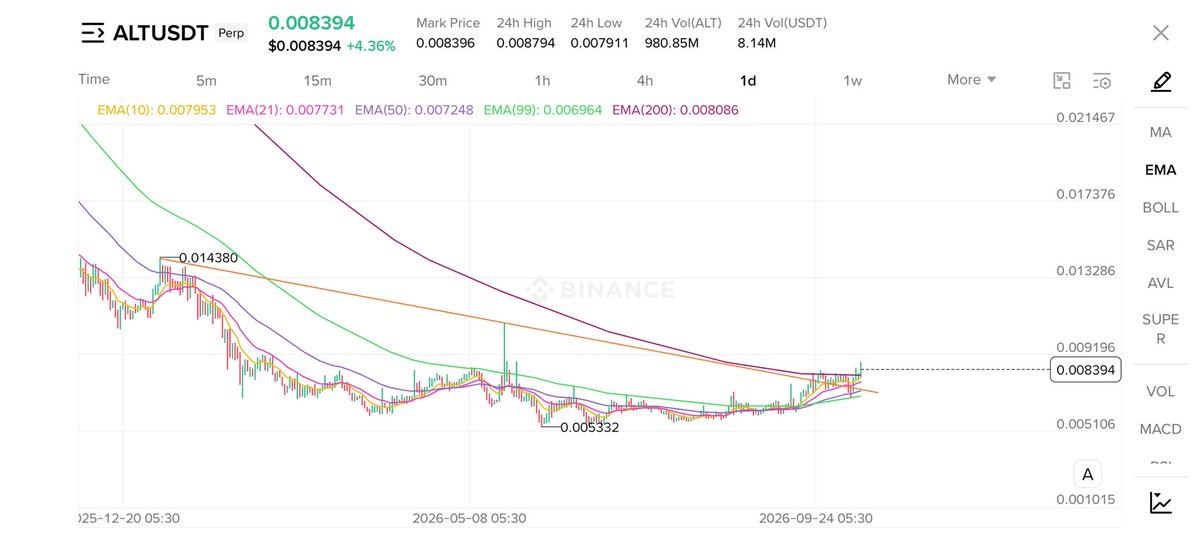
Task: Tap the 24h Low value 0.007911
Action: 600,44
